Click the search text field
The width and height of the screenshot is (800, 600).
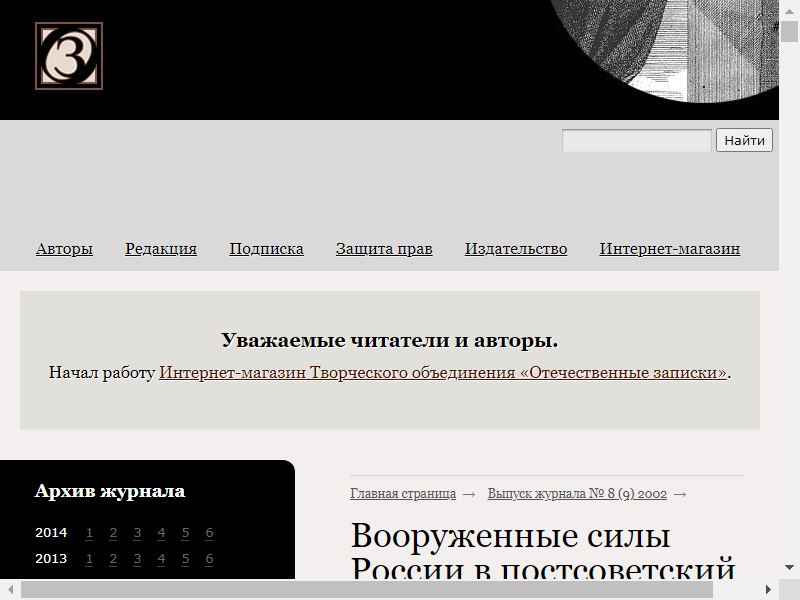tap(636, 141)
